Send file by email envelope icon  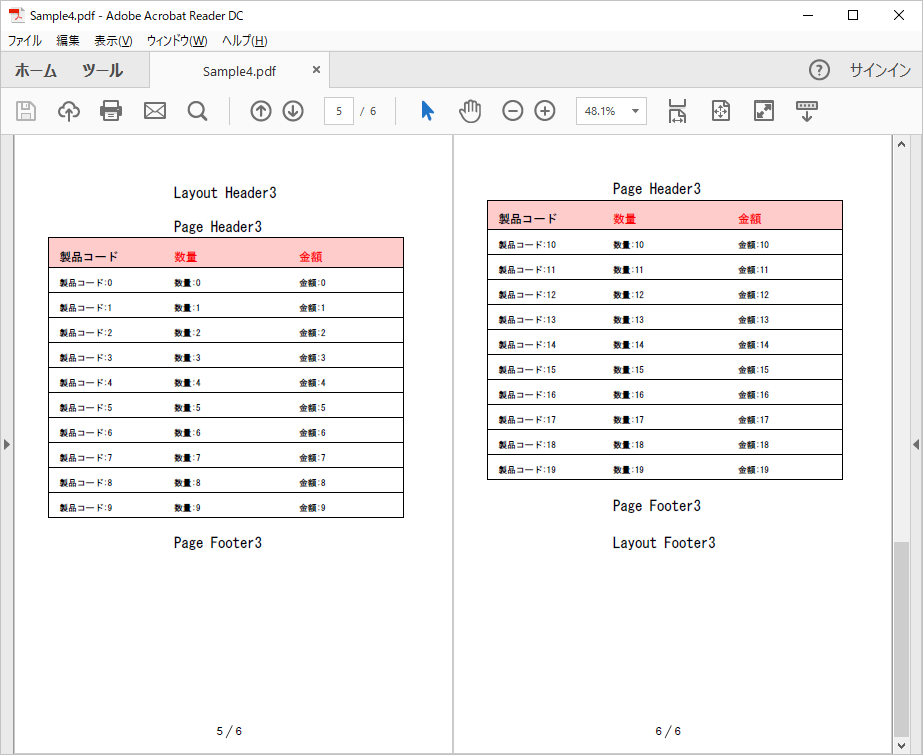155,111
